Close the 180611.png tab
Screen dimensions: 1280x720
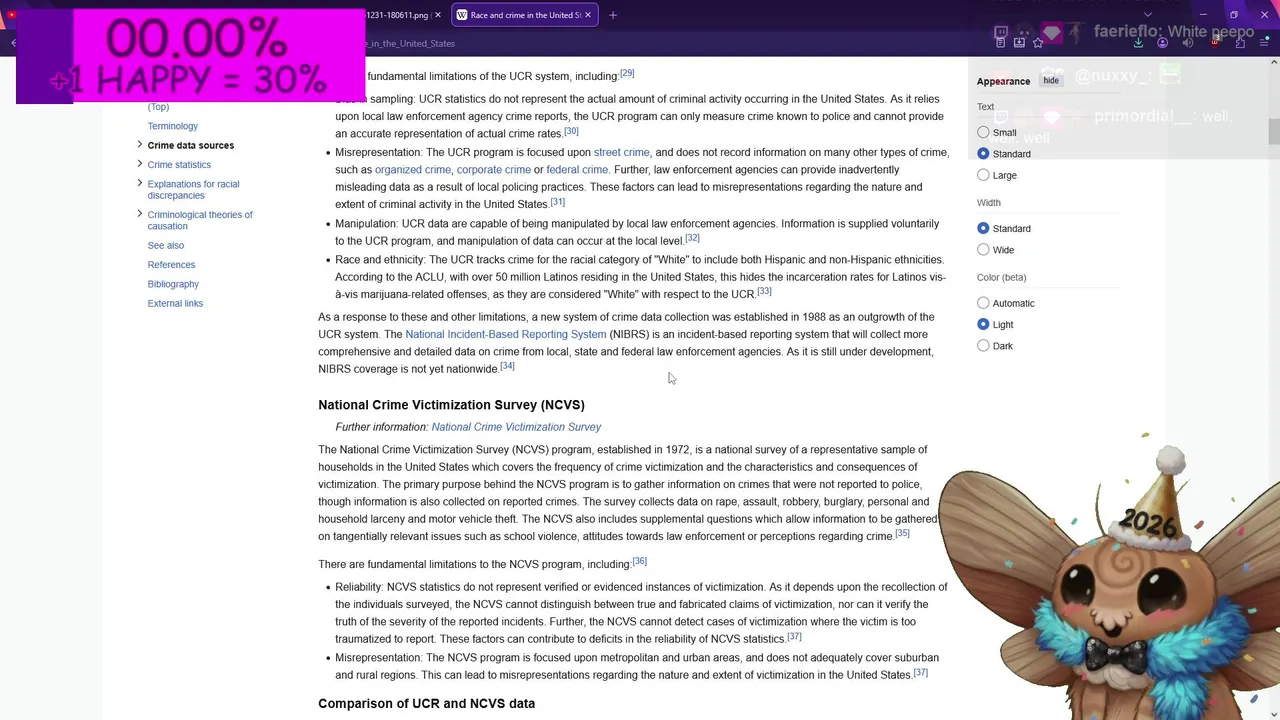click(x=438, y=15)
